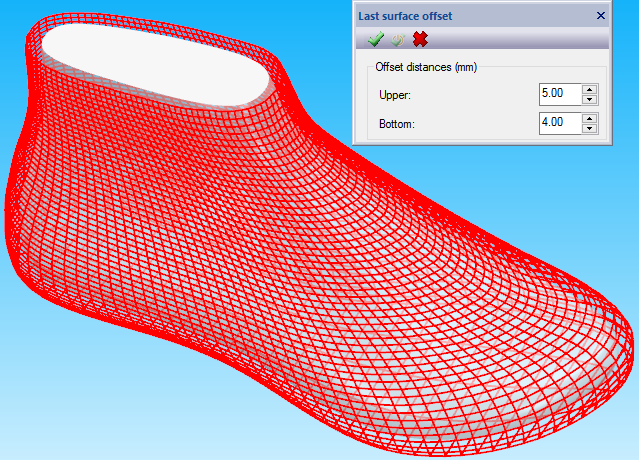Cancel with the red cross icon

[x=420, y=39]
